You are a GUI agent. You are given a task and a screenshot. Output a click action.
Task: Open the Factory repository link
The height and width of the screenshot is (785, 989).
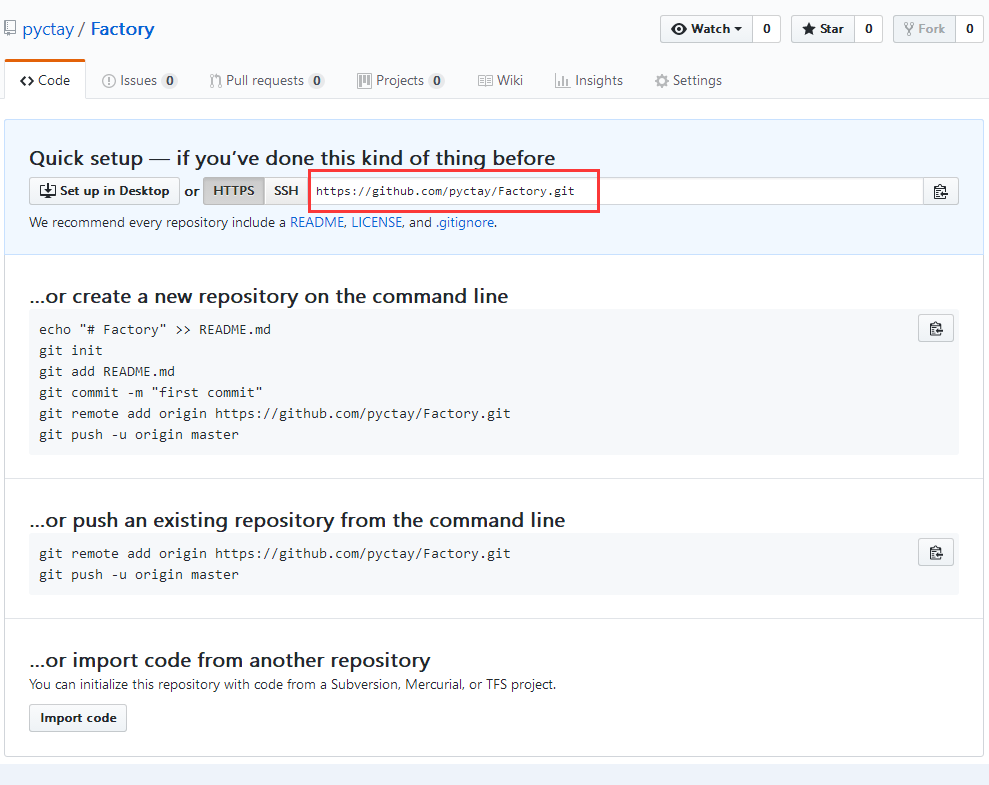pyautogui.click(x=122, y=29)
